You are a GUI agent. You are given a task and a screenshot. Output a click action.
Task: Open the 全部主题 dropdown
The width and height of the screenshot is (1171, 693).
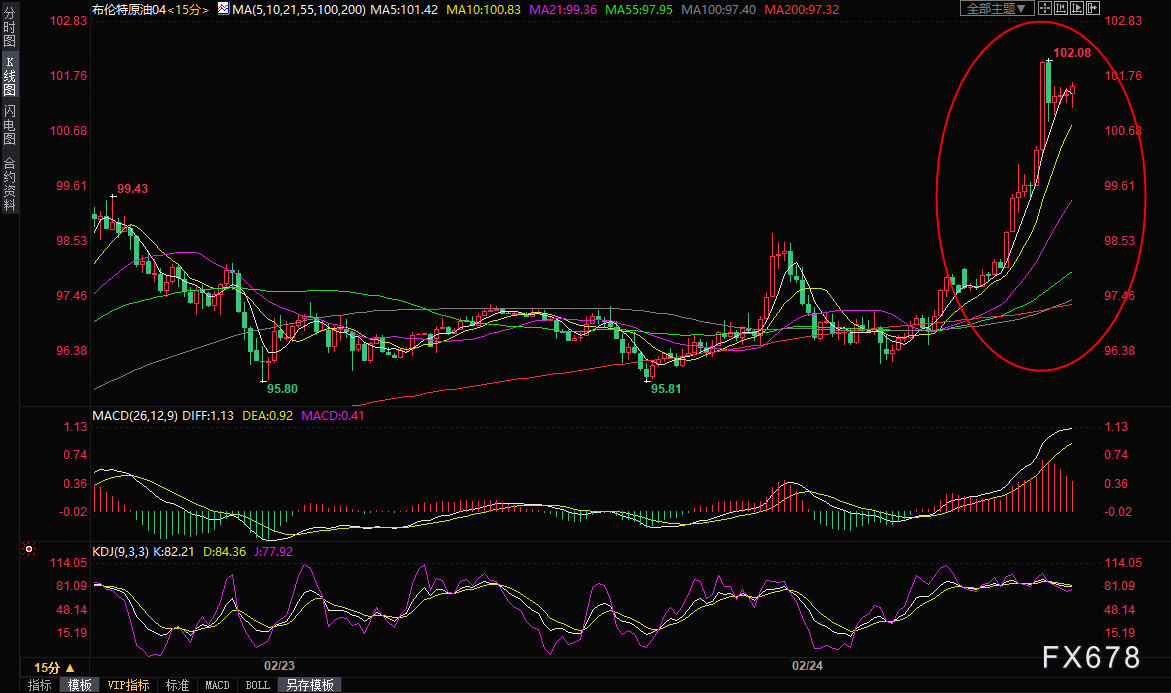(x=997, y=8)
